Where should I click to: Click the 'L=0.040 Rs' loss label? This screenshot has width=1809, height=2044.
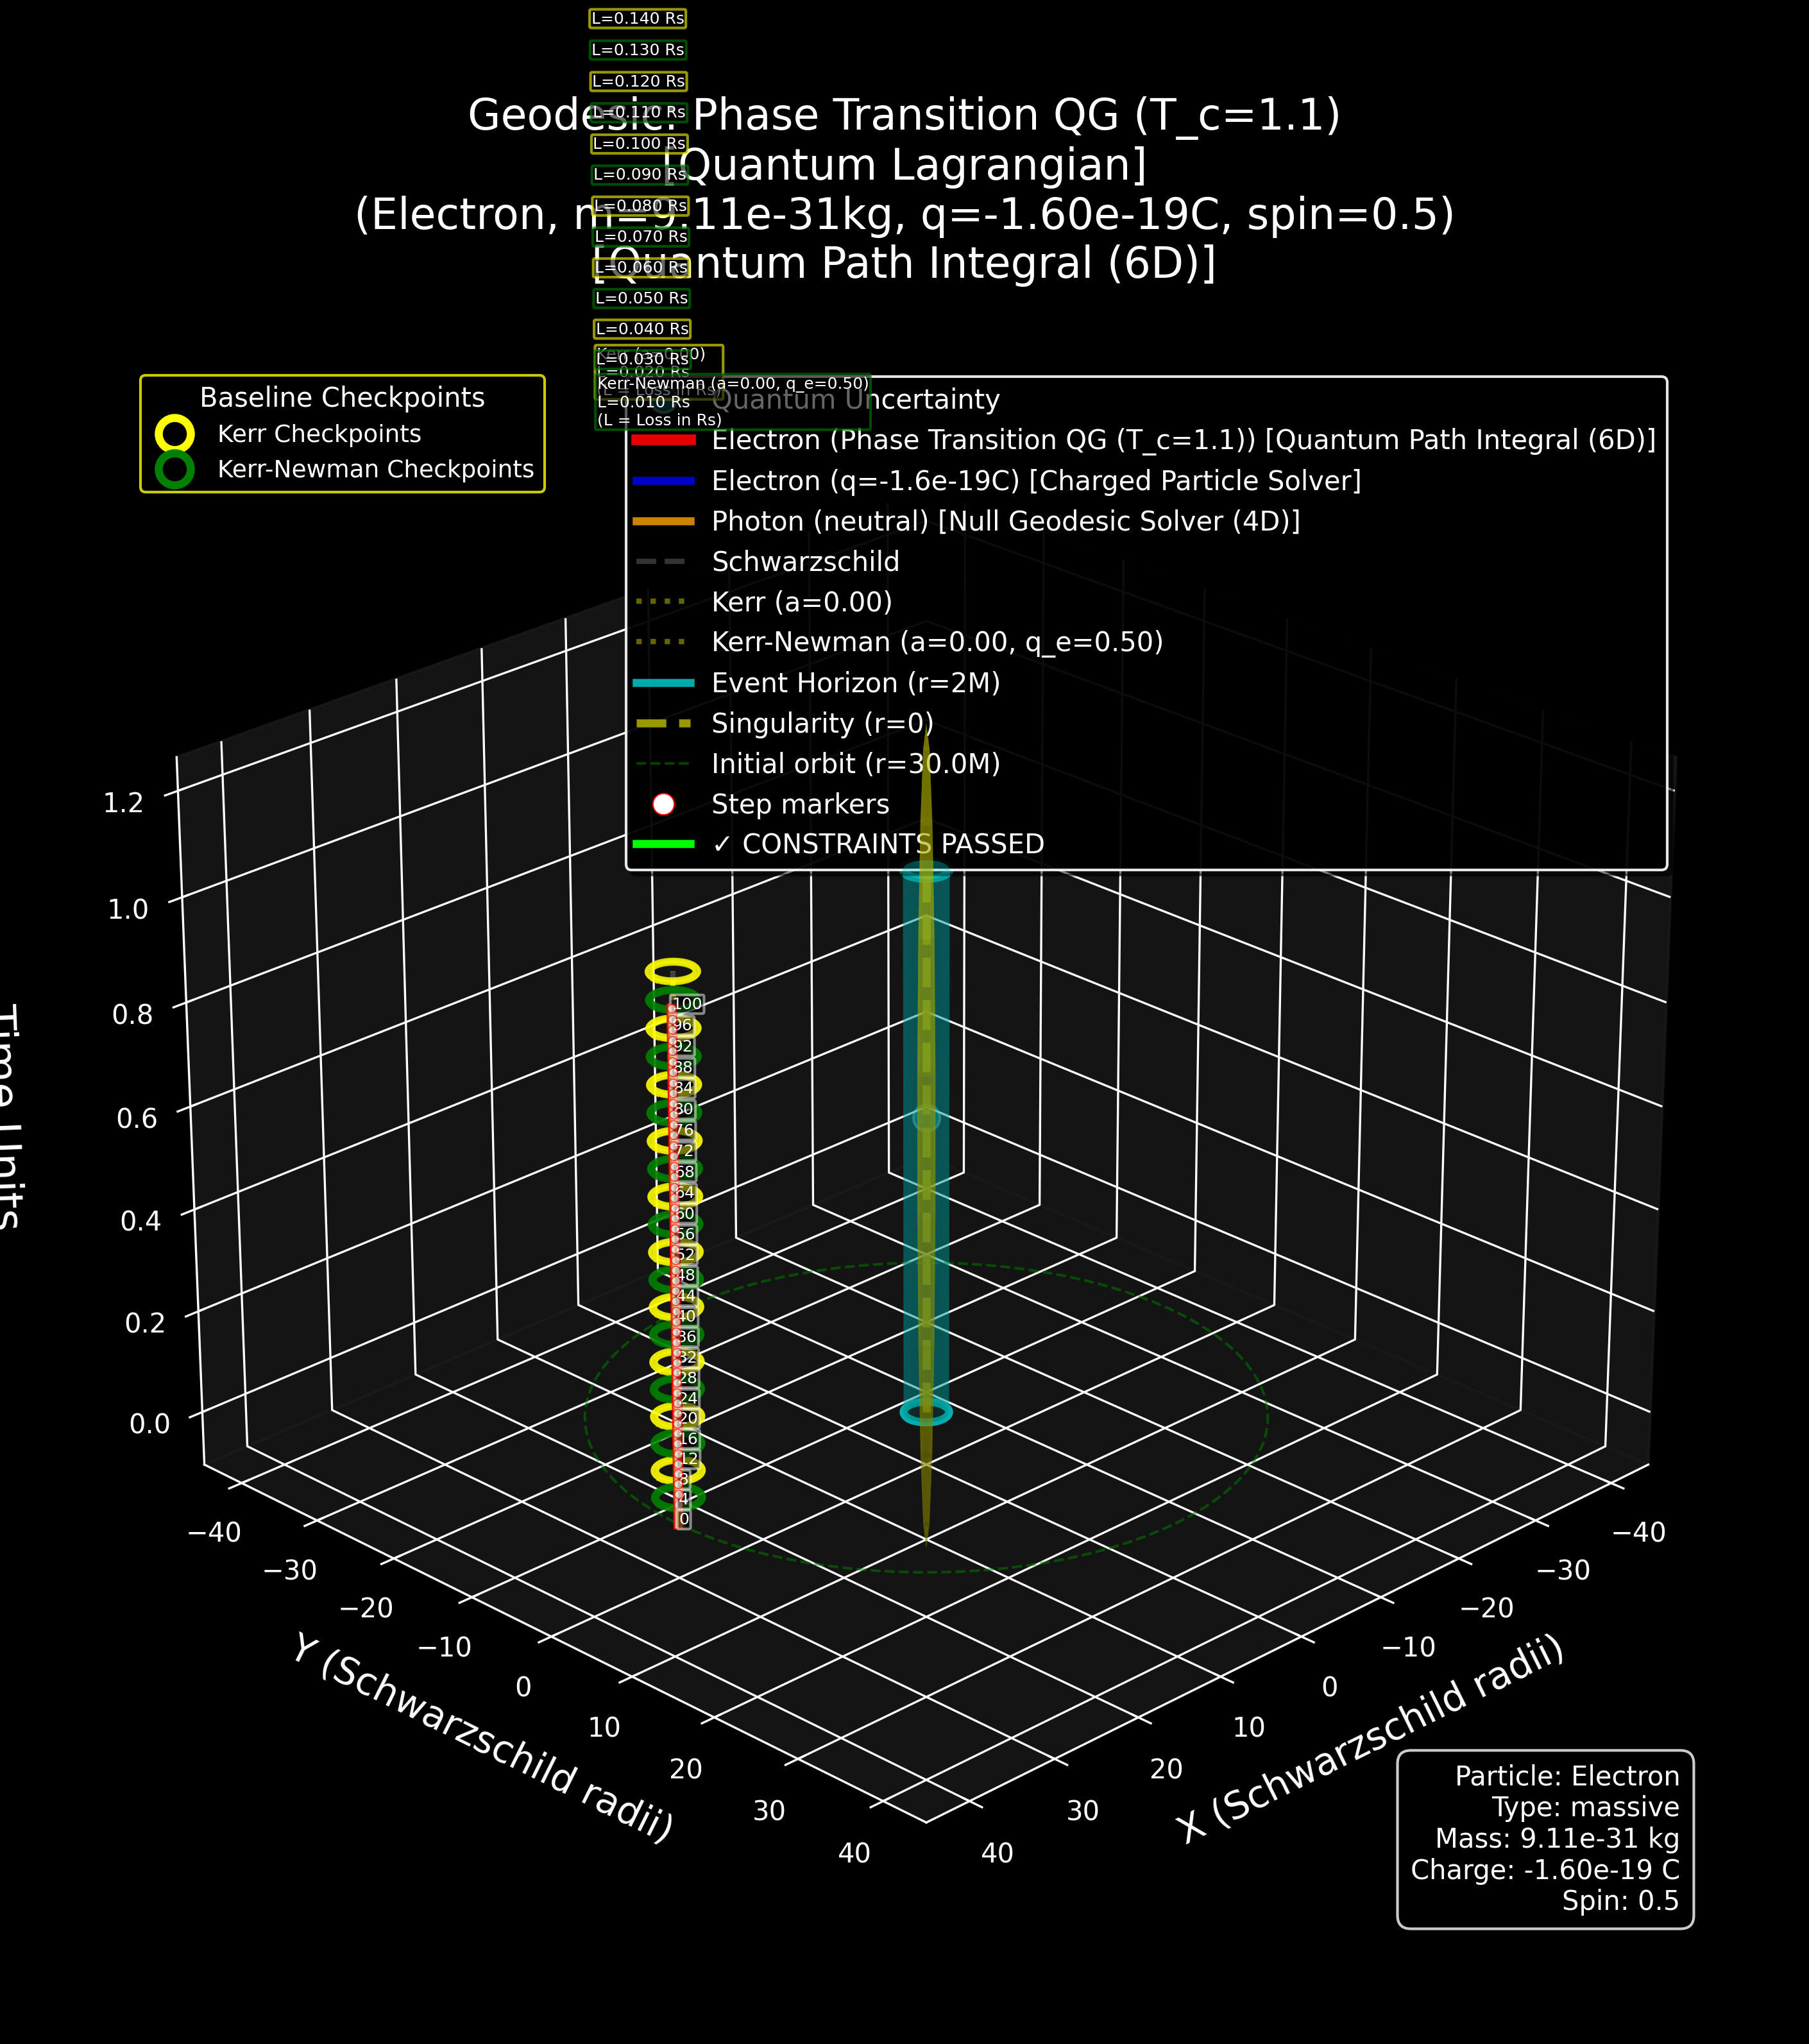pyautogui.click(x=643, y=328)
